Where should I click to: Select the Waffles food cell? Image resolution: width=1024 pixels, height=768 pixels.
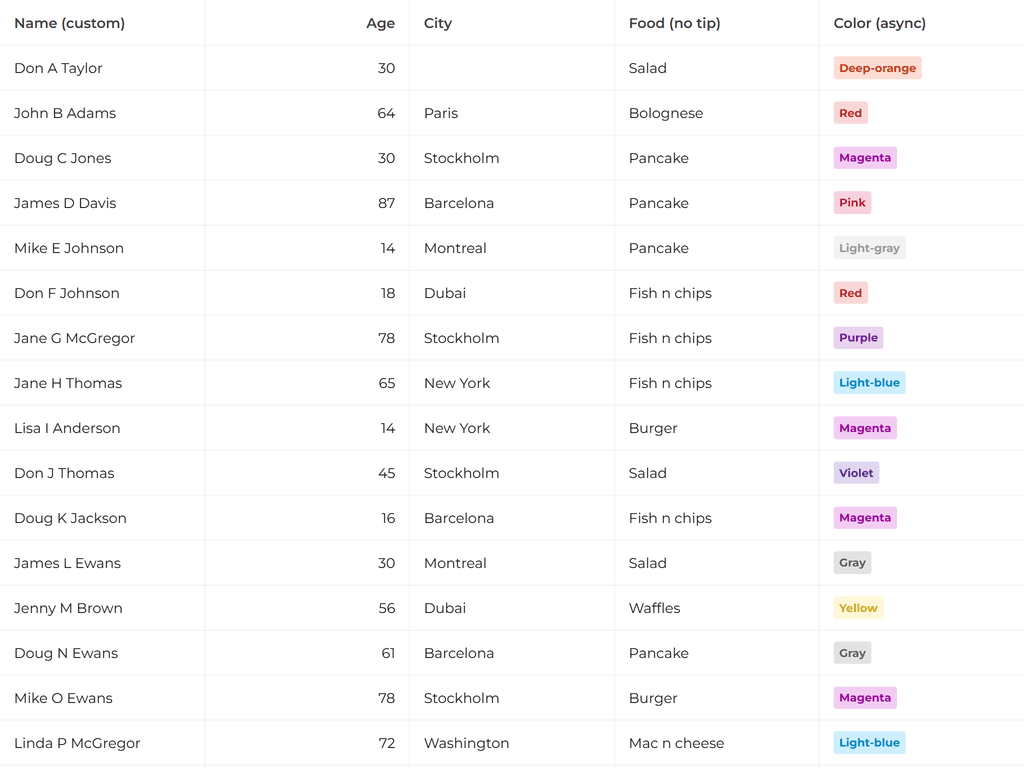pos(654,608)
